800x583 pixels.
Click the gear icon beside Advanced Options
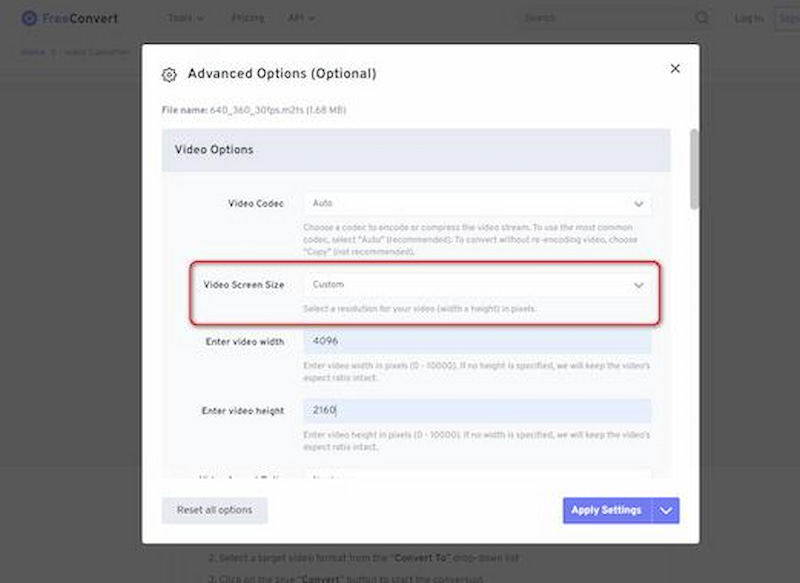click(x=169, y=74)
